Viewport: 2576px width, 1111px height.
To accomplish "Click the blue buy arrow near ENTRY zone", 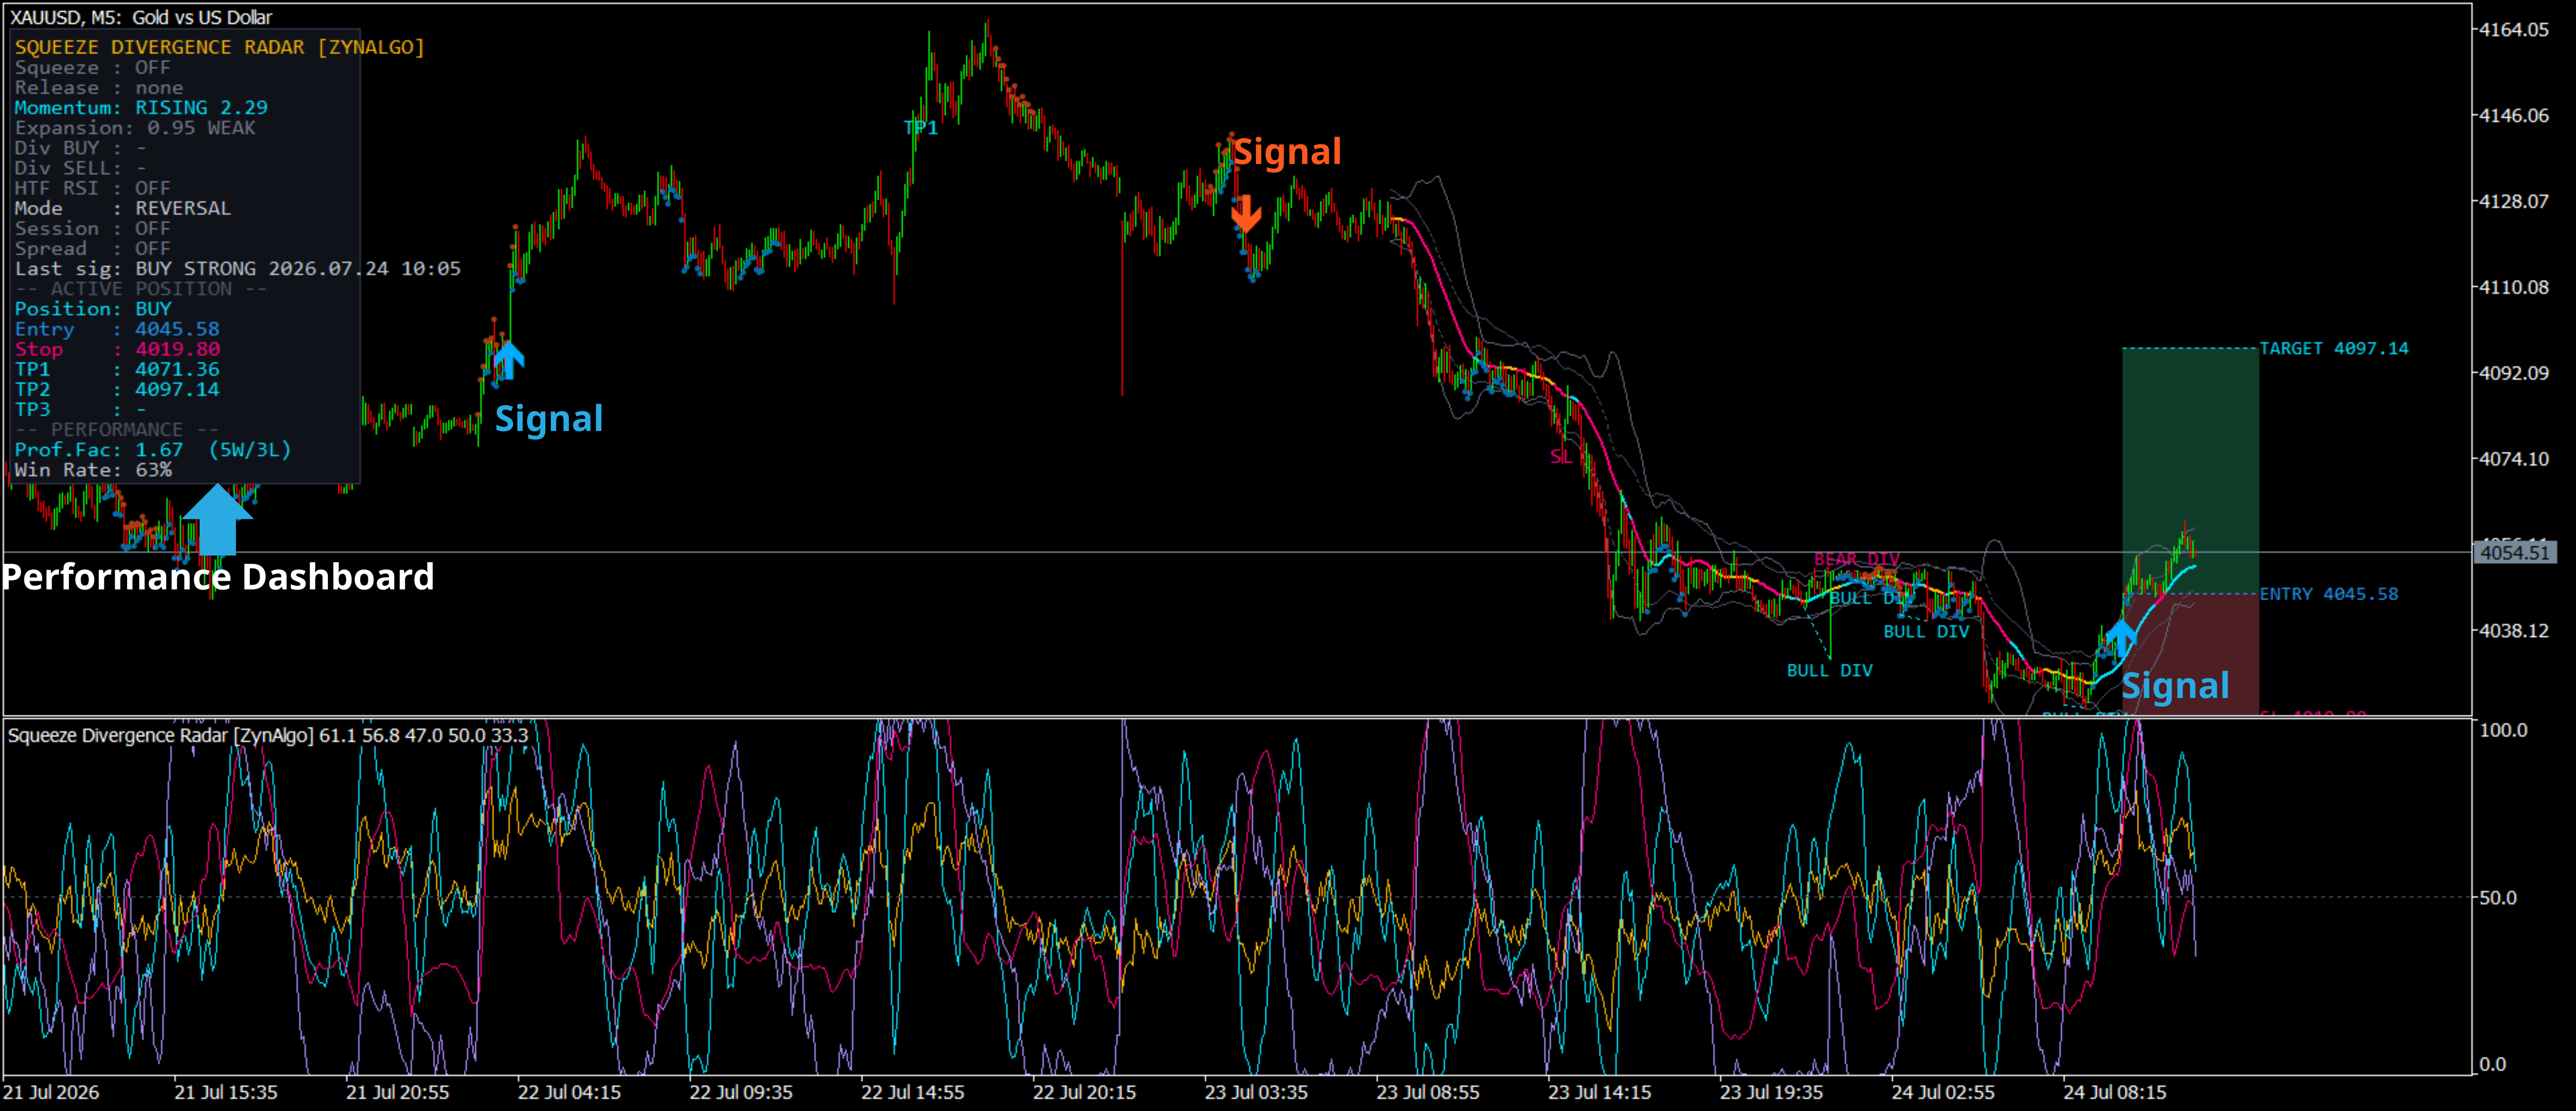I will pyautogui.click(x=2119, y=638).
